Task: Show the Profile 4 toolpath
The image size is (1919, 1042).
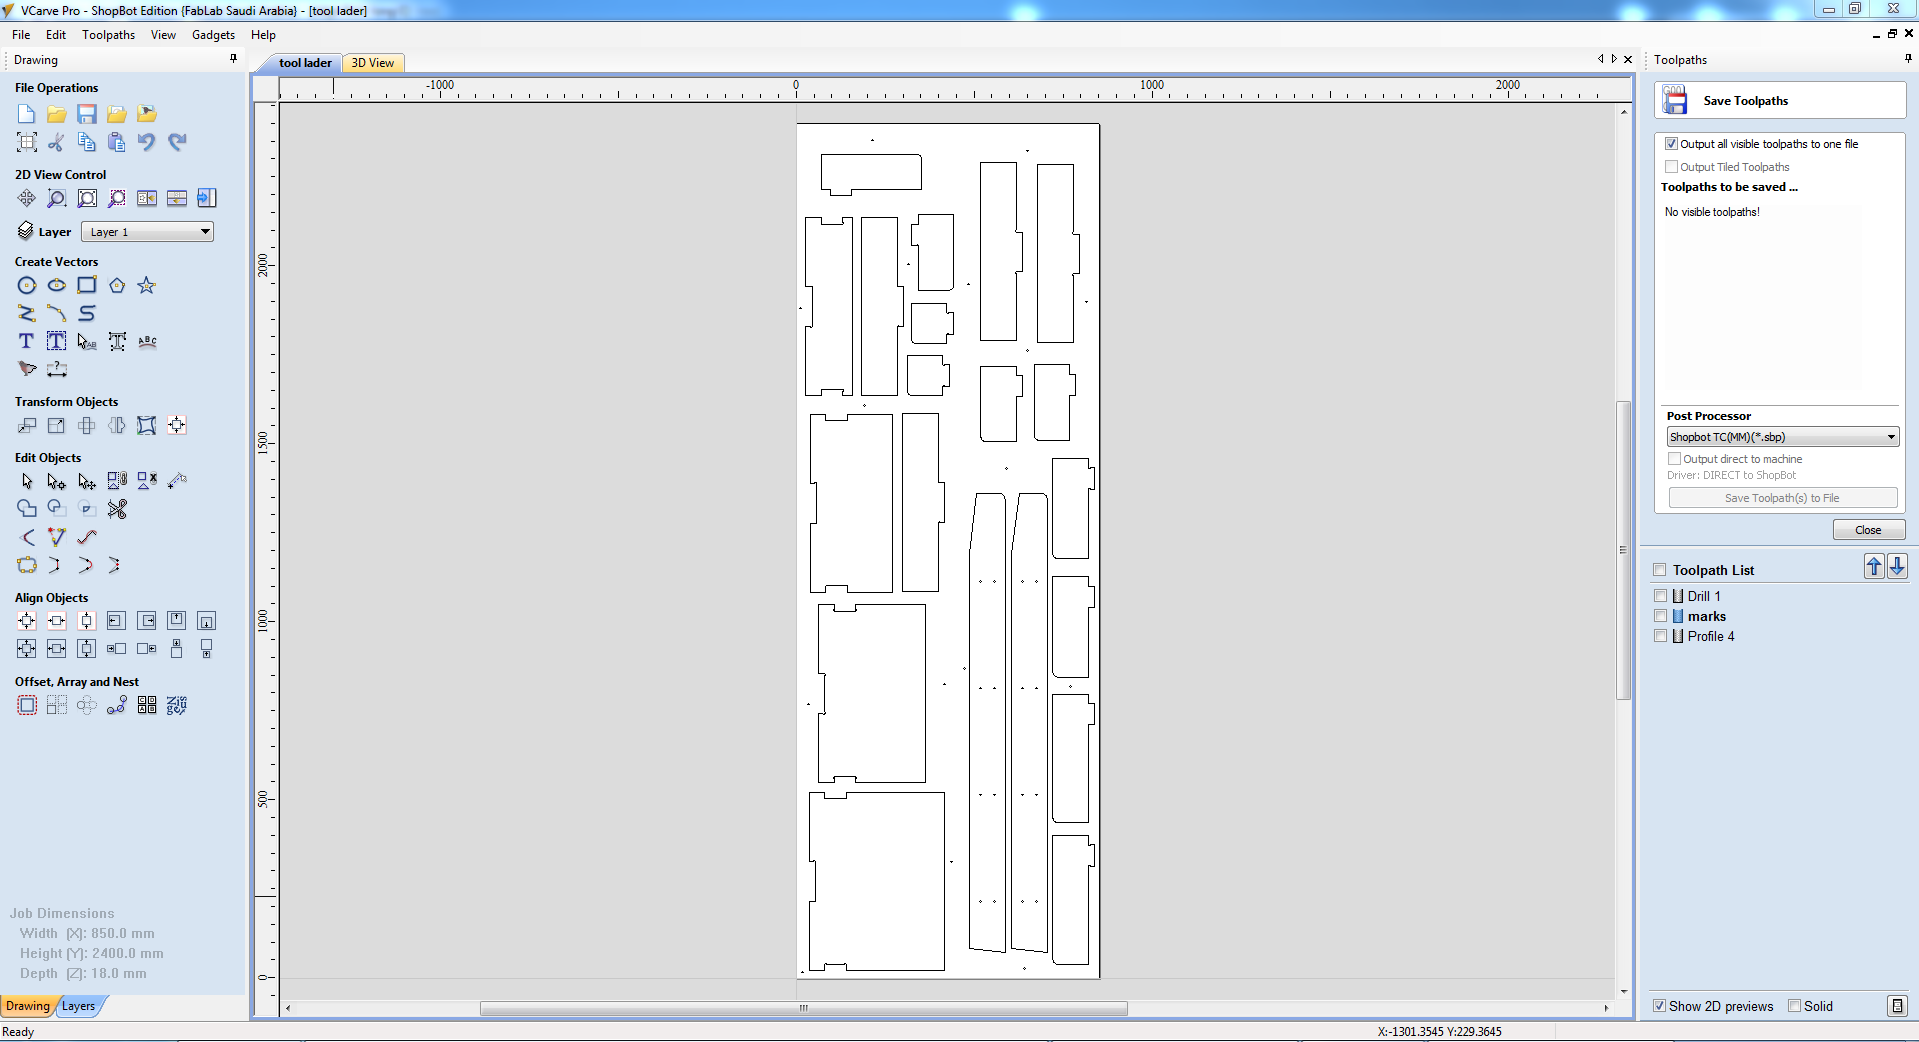Action: pyautogui.click(x=1660, y=636)
